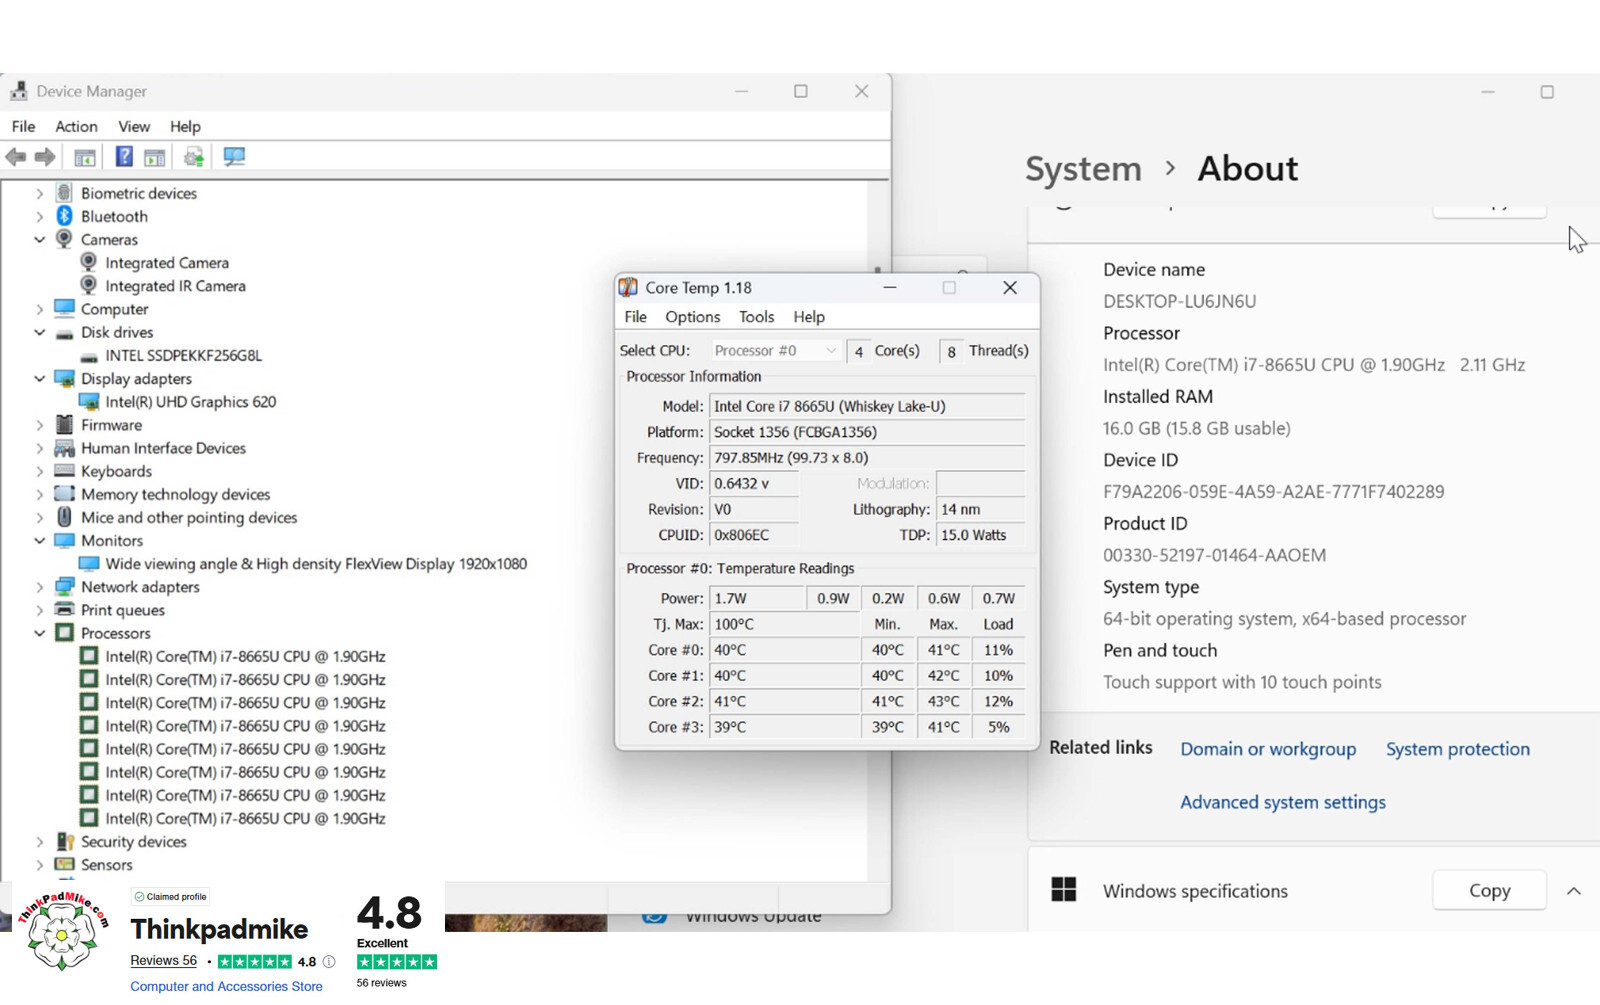Expand the Bluetooth node
The image size is (1600, 1005).
coord(40,216)
